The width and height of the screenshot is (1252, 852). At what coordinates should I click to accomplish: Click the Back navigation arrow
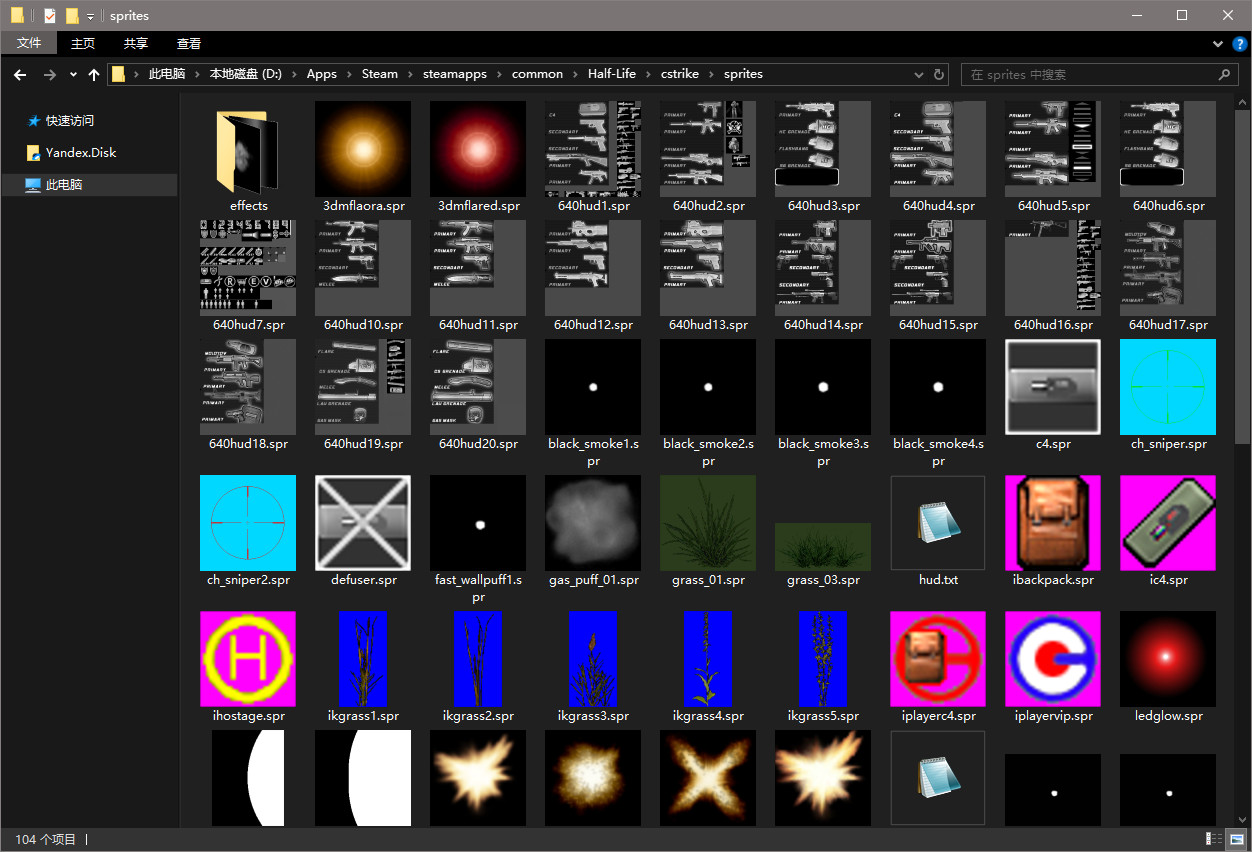pos(20,74)
